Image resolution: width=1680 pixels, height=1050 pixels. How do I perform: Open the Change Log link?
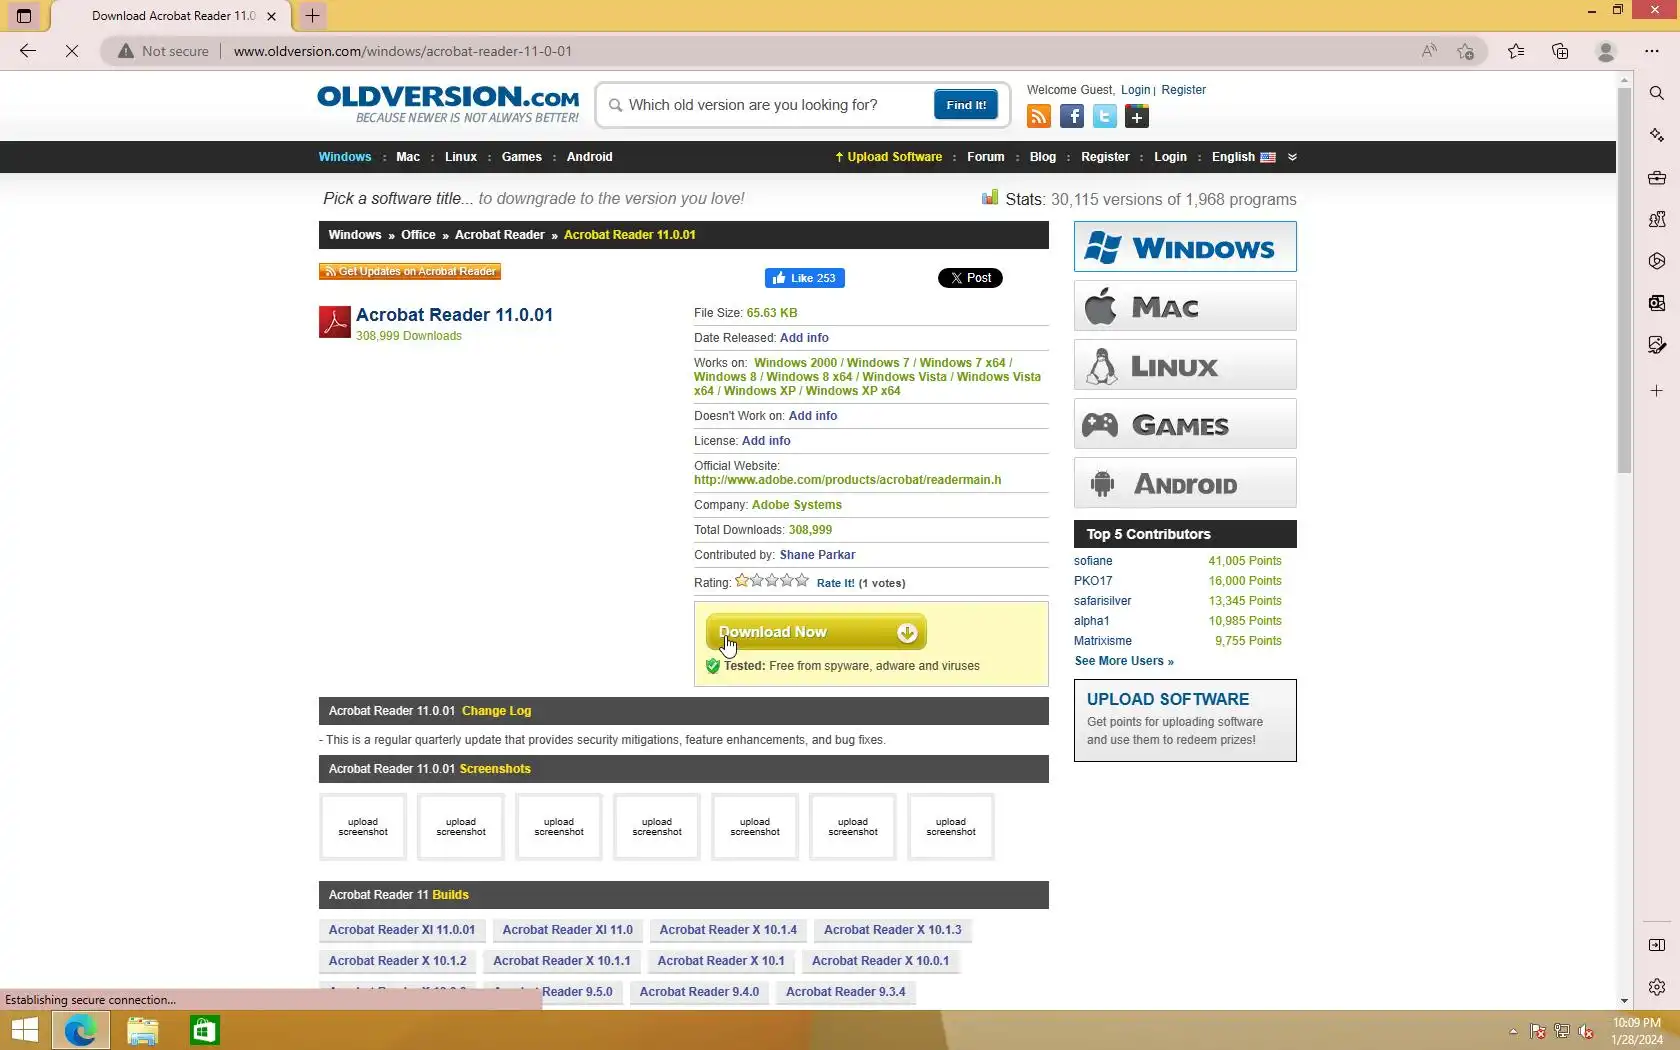coord(497,711)
